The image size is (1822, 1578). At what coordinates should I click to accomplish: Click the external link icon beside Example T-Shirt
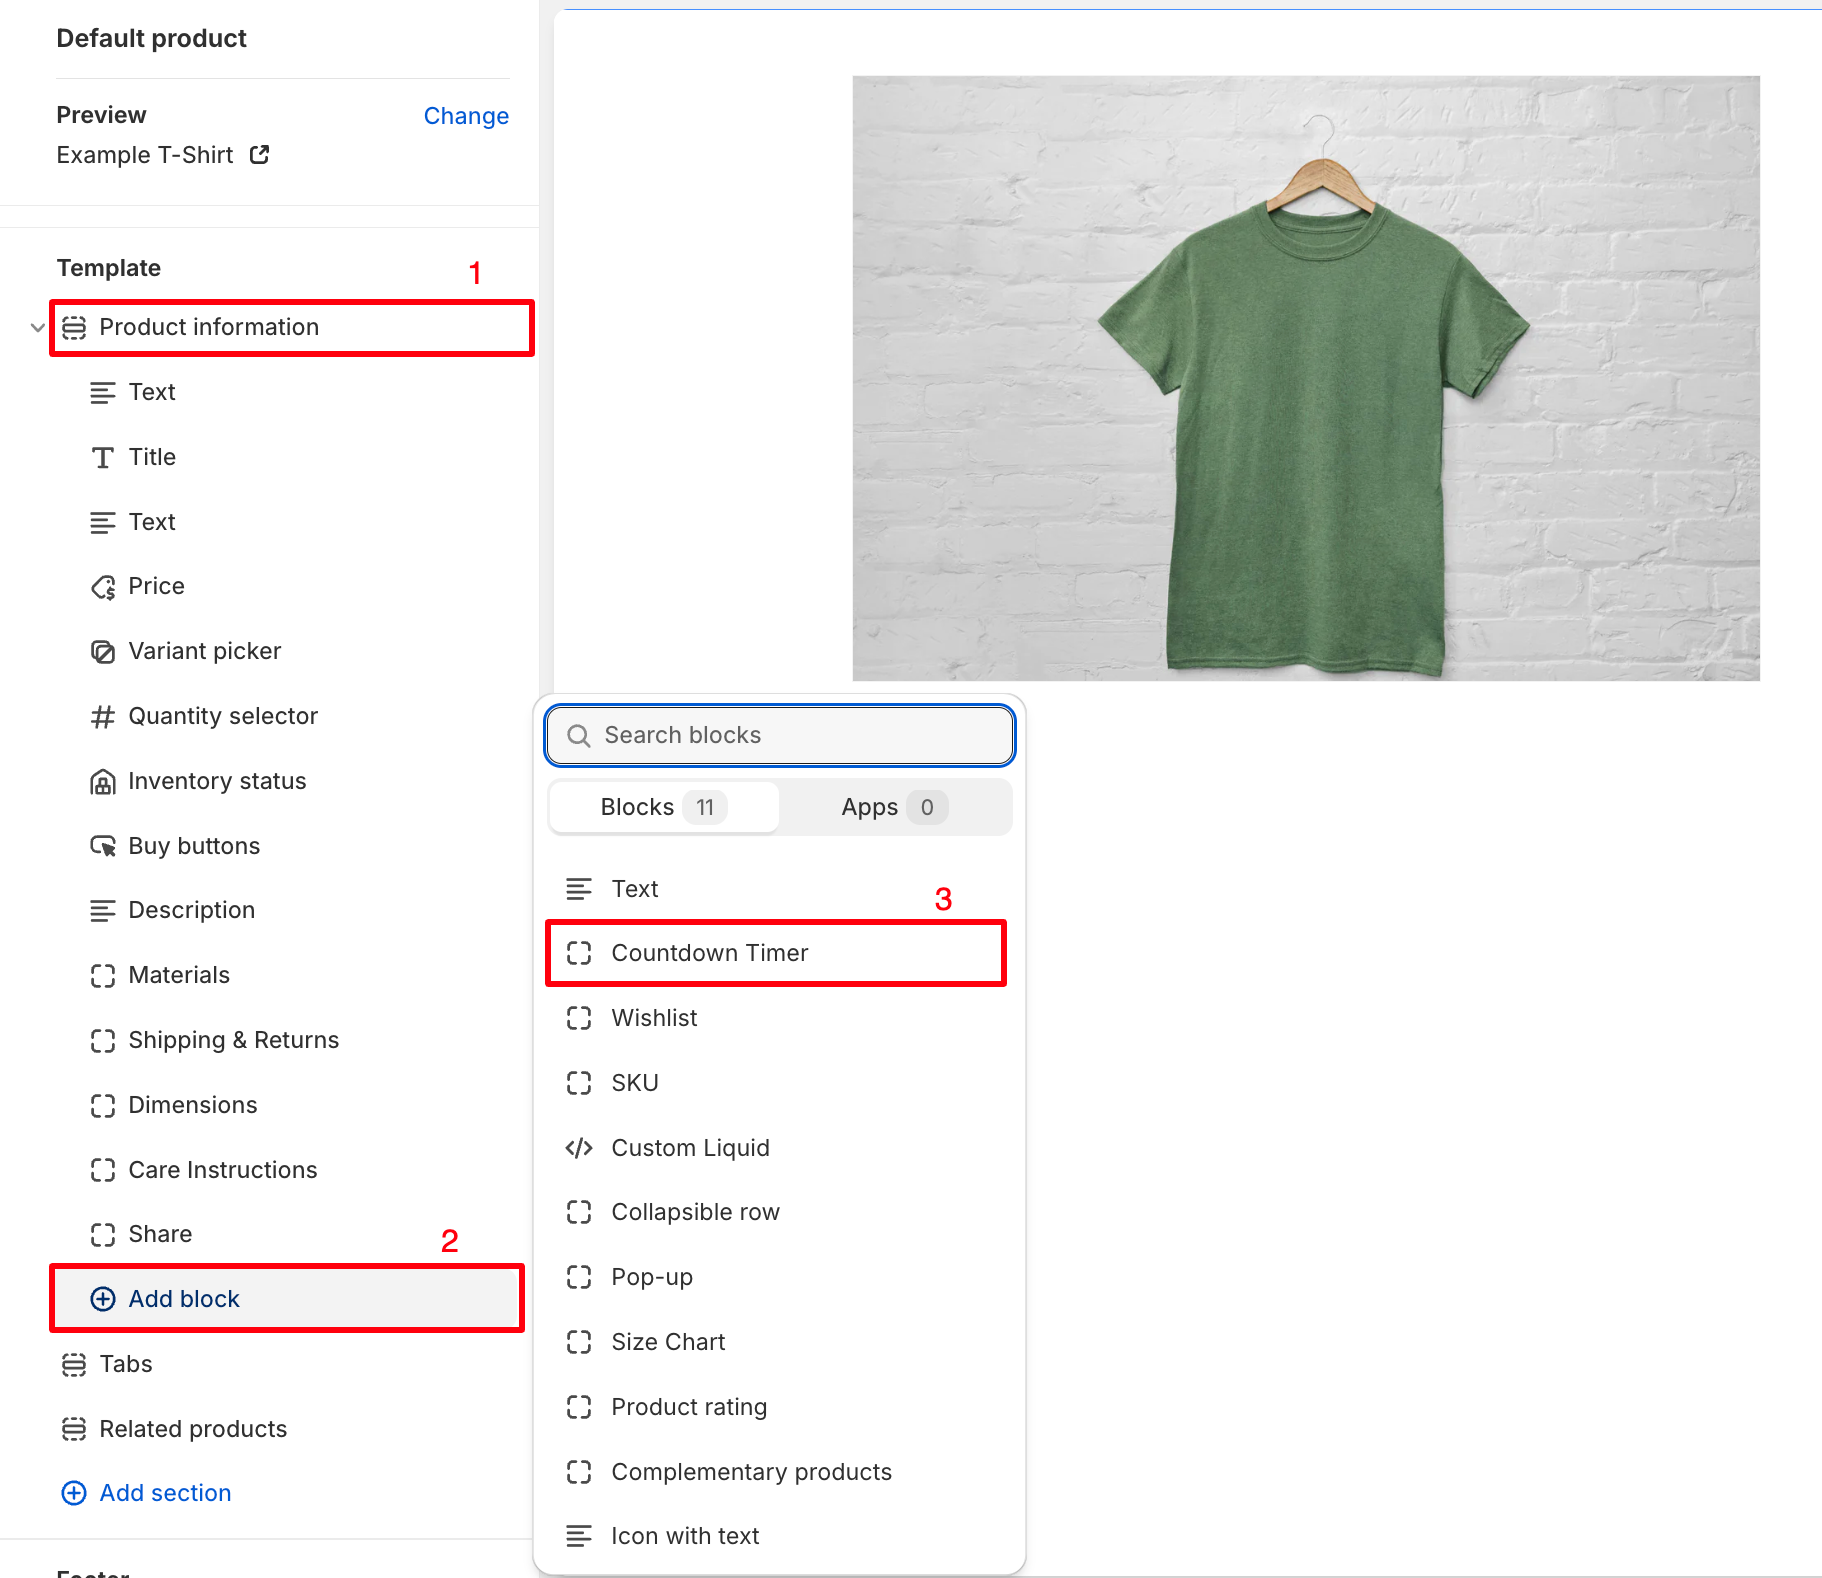click(259, 155)
